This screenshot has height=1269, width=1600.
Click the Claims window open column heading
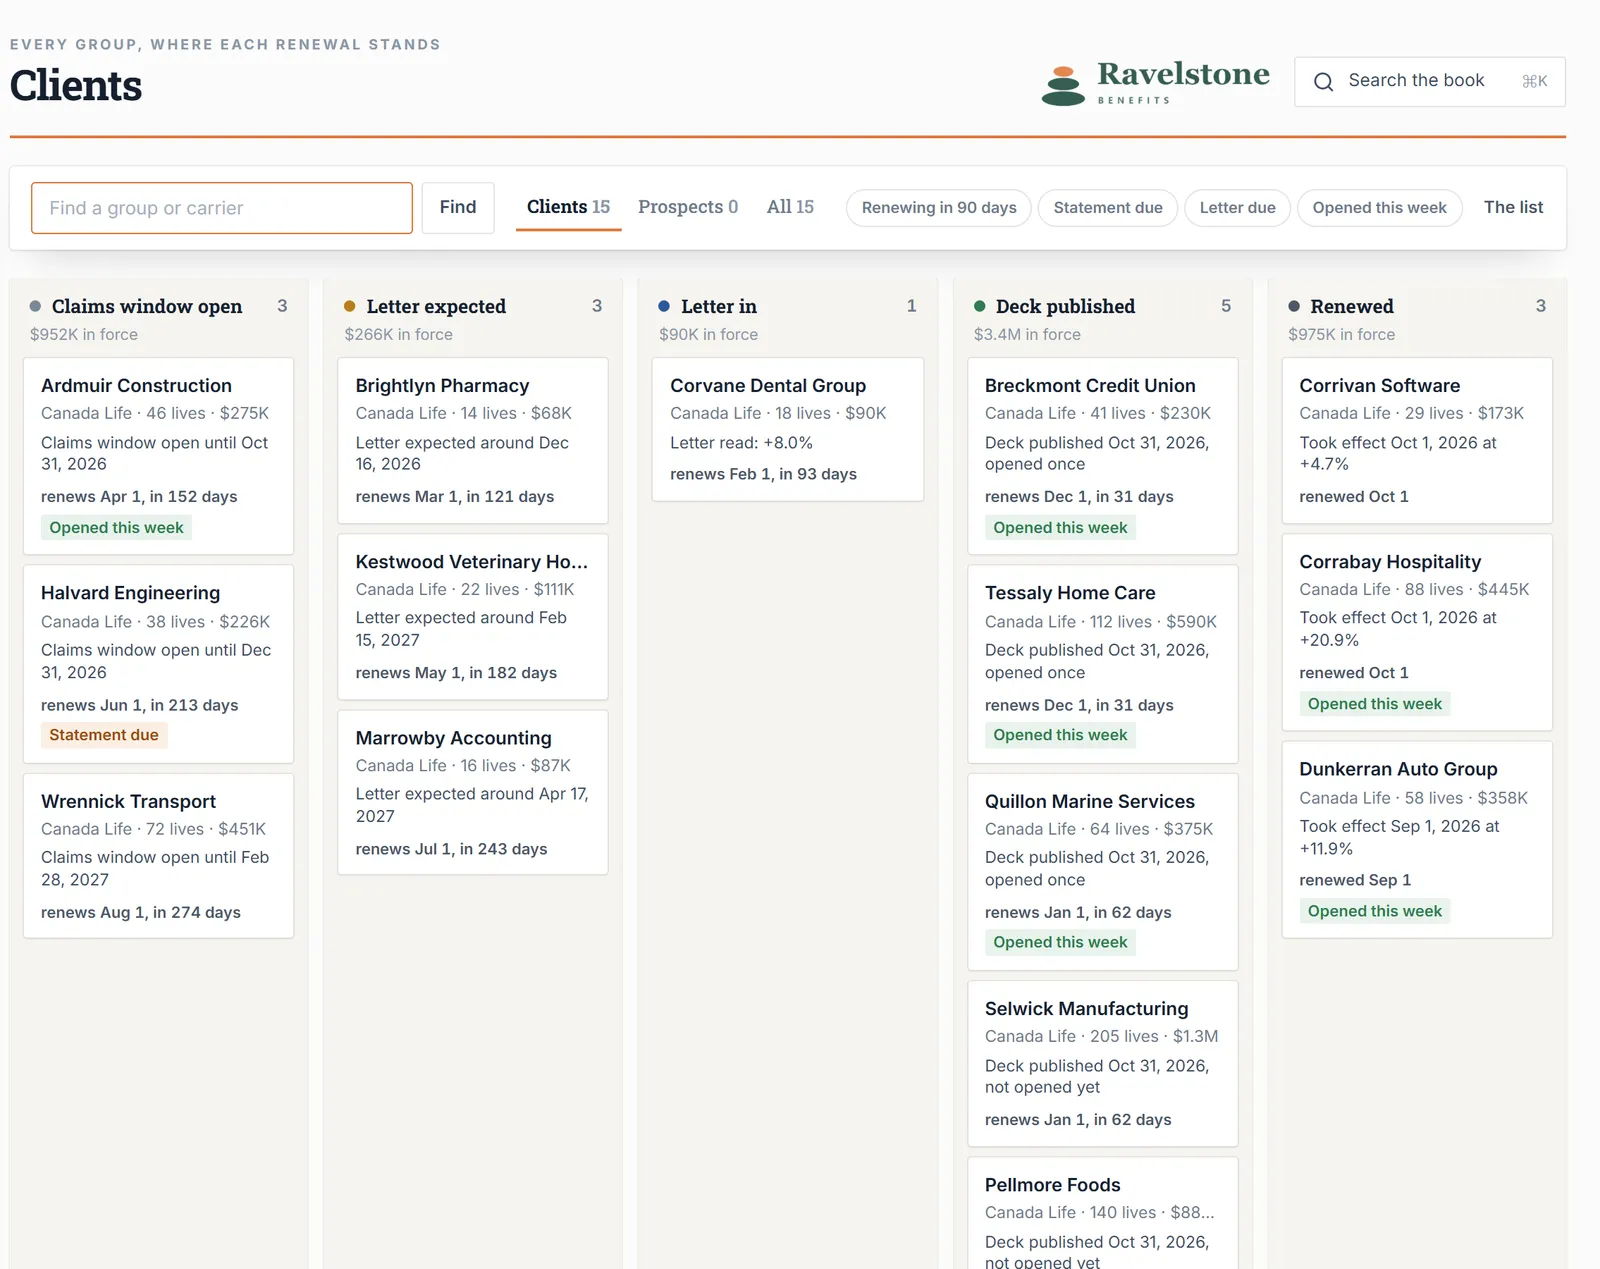click(x=147, y=306)
